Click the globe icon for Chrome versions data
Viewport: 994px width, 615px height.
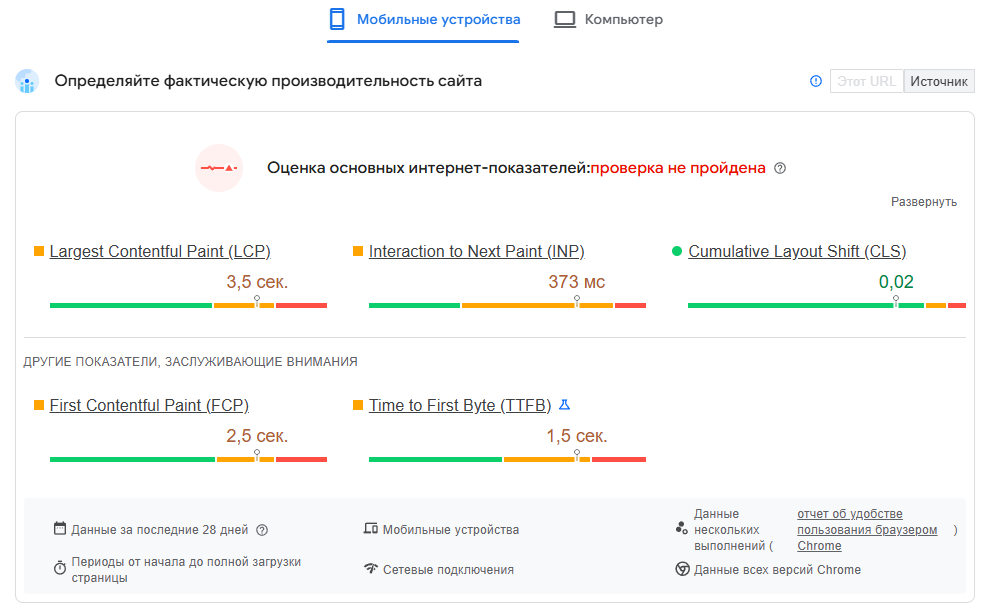click(681, 569)
